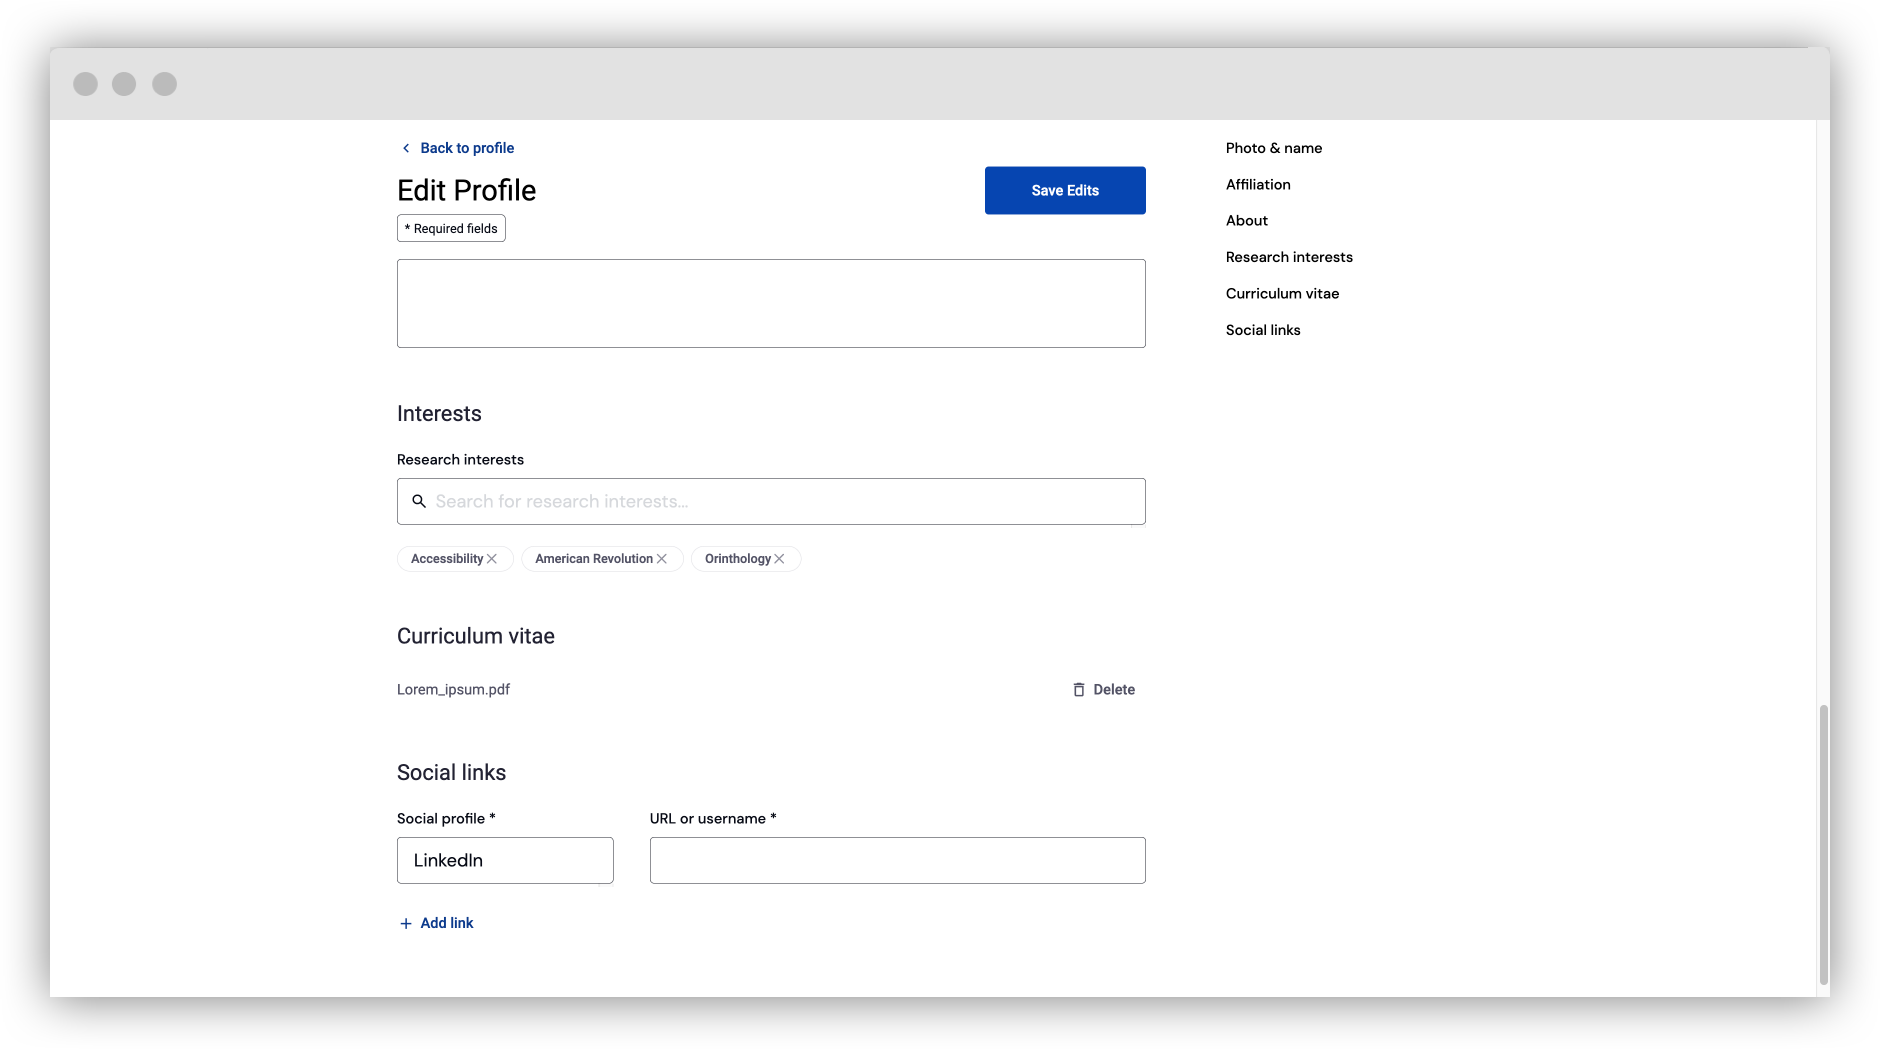The image size is (1880, 1049).
Task: Click the plus icon next to Add link
Action: 404,923
